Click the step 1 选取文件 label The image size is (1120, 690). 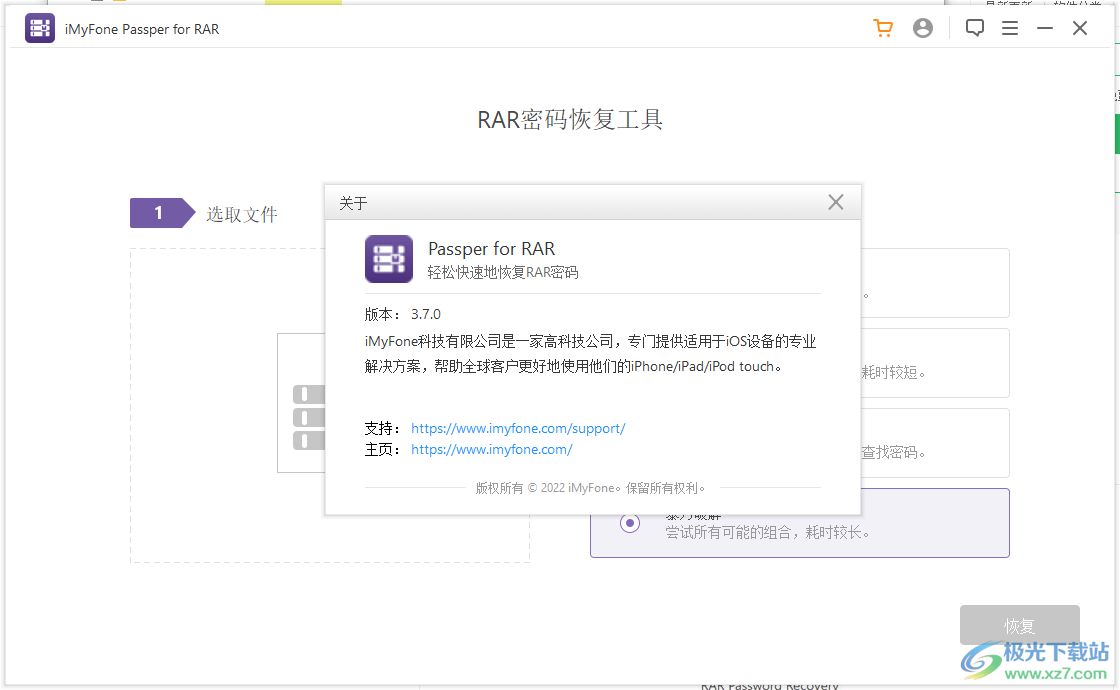(241, 214)
